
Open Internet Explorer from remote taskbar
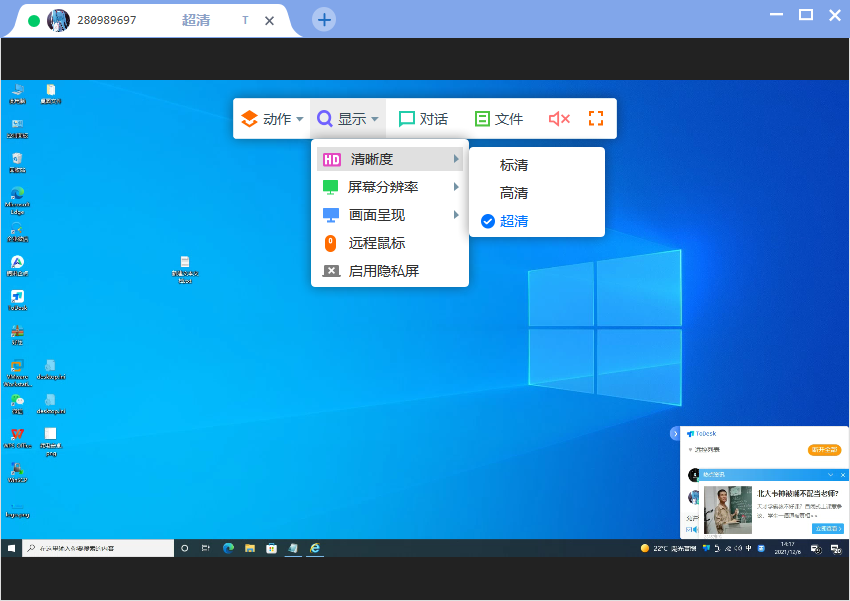pyautogui.click(x=315, y=548)
